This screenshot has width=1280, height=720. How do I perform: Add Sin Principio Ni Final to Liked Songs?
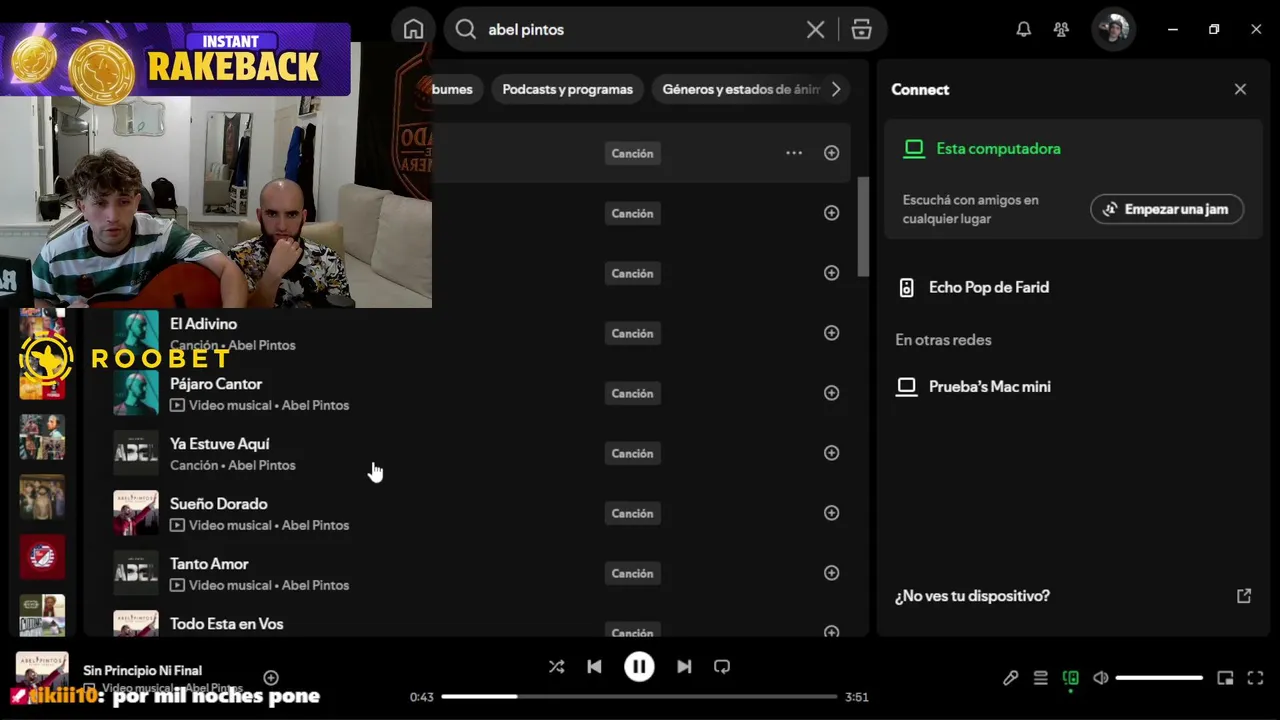click(271, 678)
